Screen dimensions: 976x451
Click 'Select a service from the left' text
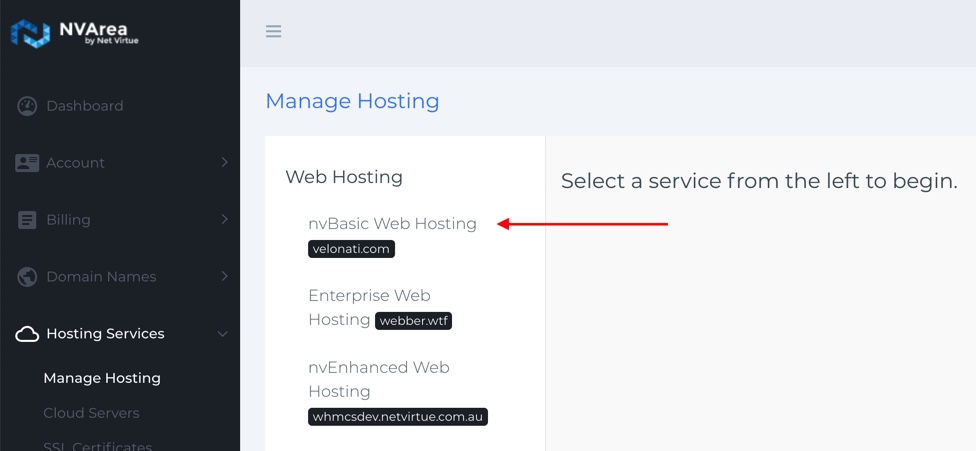(759, 182)
